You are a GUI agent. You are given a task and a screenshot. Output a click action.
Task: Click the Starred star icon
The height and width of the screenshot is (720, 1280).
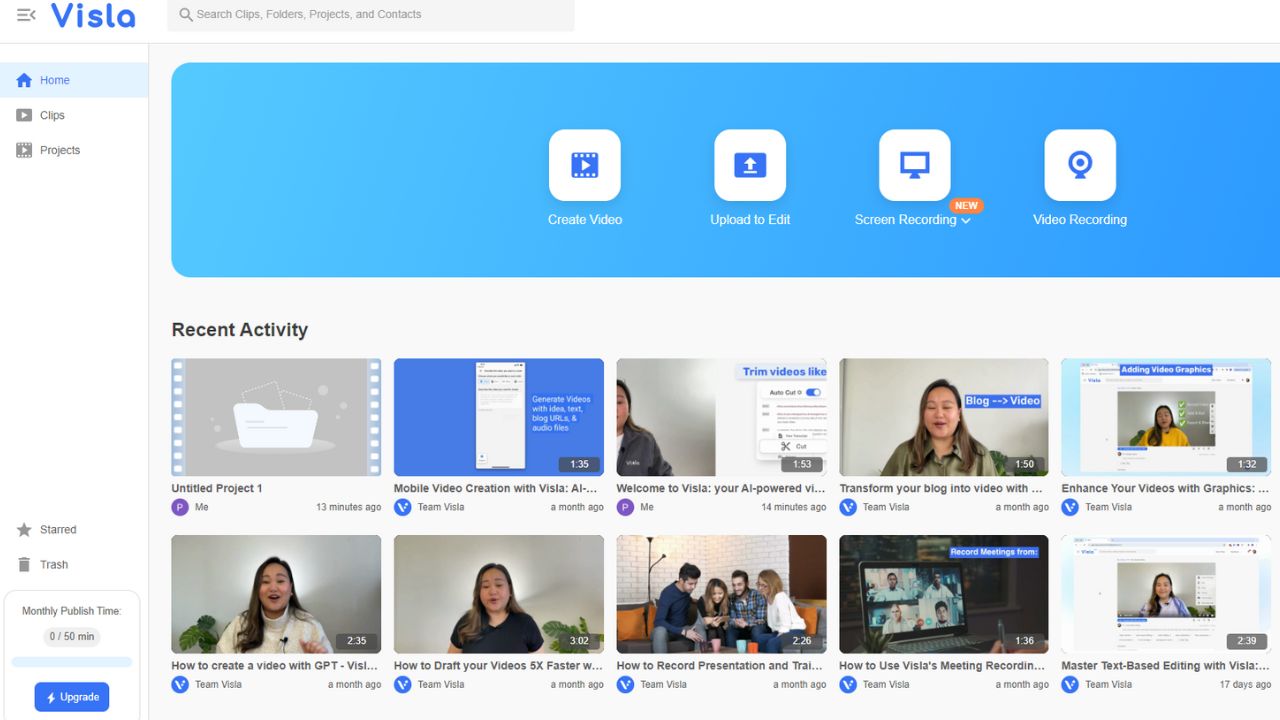click(24, 530)
